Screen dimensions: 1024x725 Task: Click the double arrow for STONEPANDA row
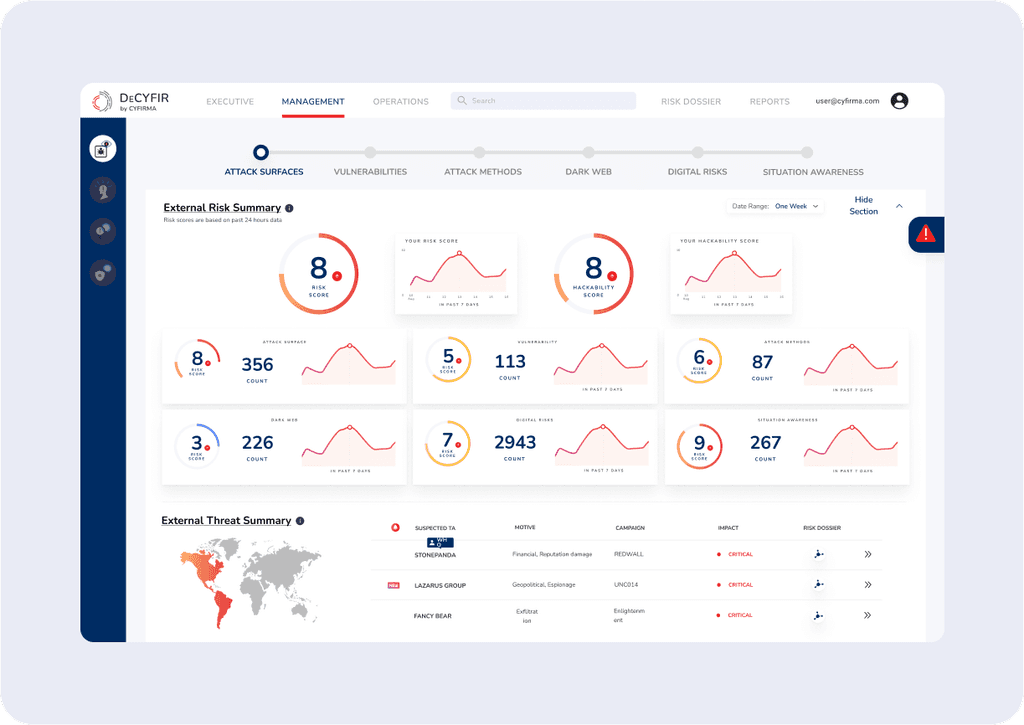(x=868, y=555)
